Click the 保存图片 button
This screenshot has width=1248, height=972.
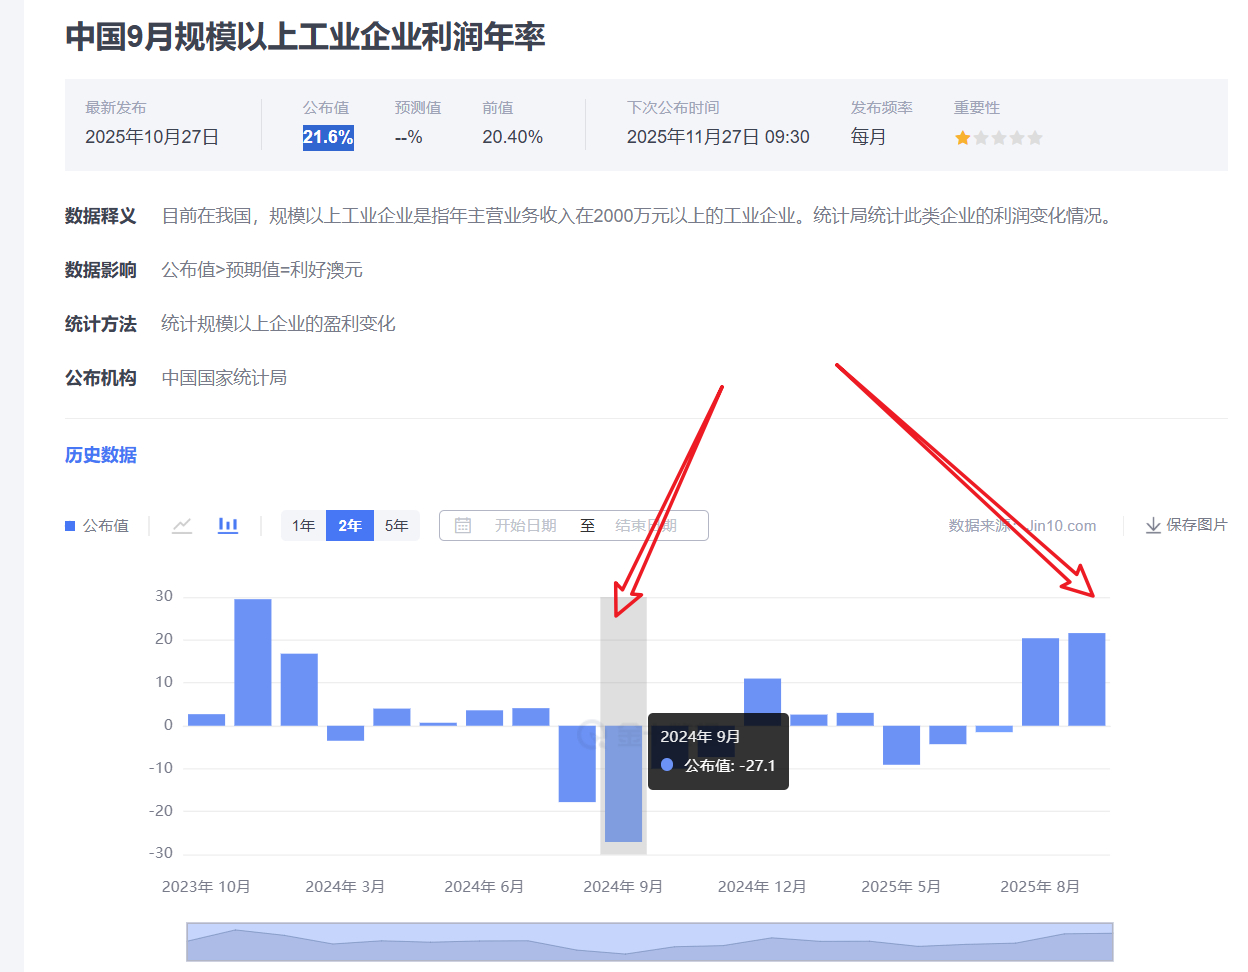1195,524
